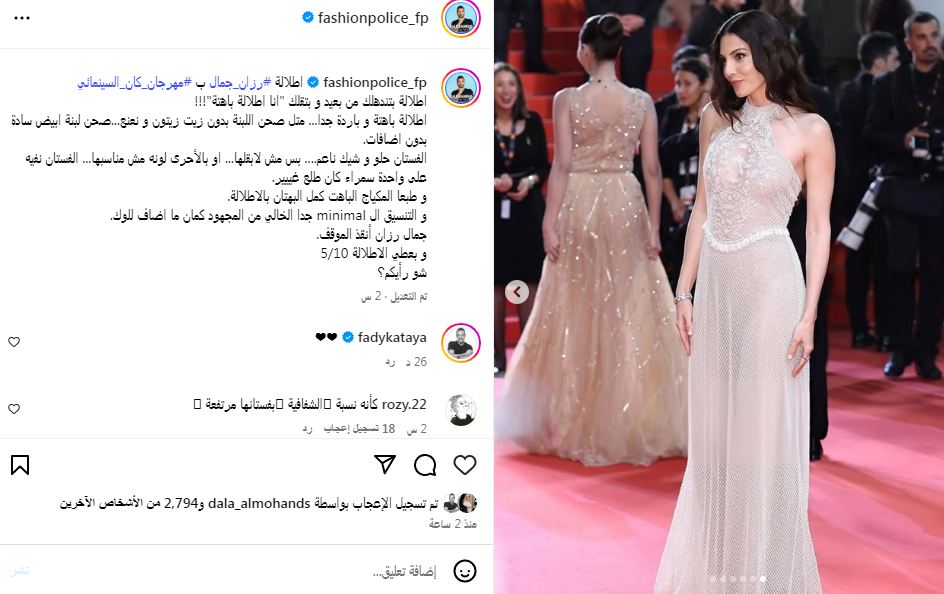944x594 pixels.
Task: Open hashtag رزان_جمال link
Action: (x=240, y=82)
